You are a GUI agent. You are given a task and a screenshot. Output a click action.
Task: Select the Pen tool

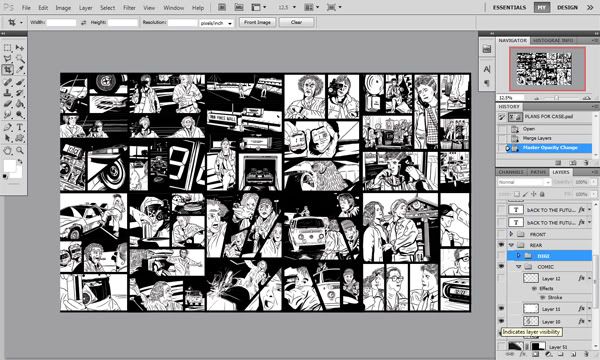(8, 127)
